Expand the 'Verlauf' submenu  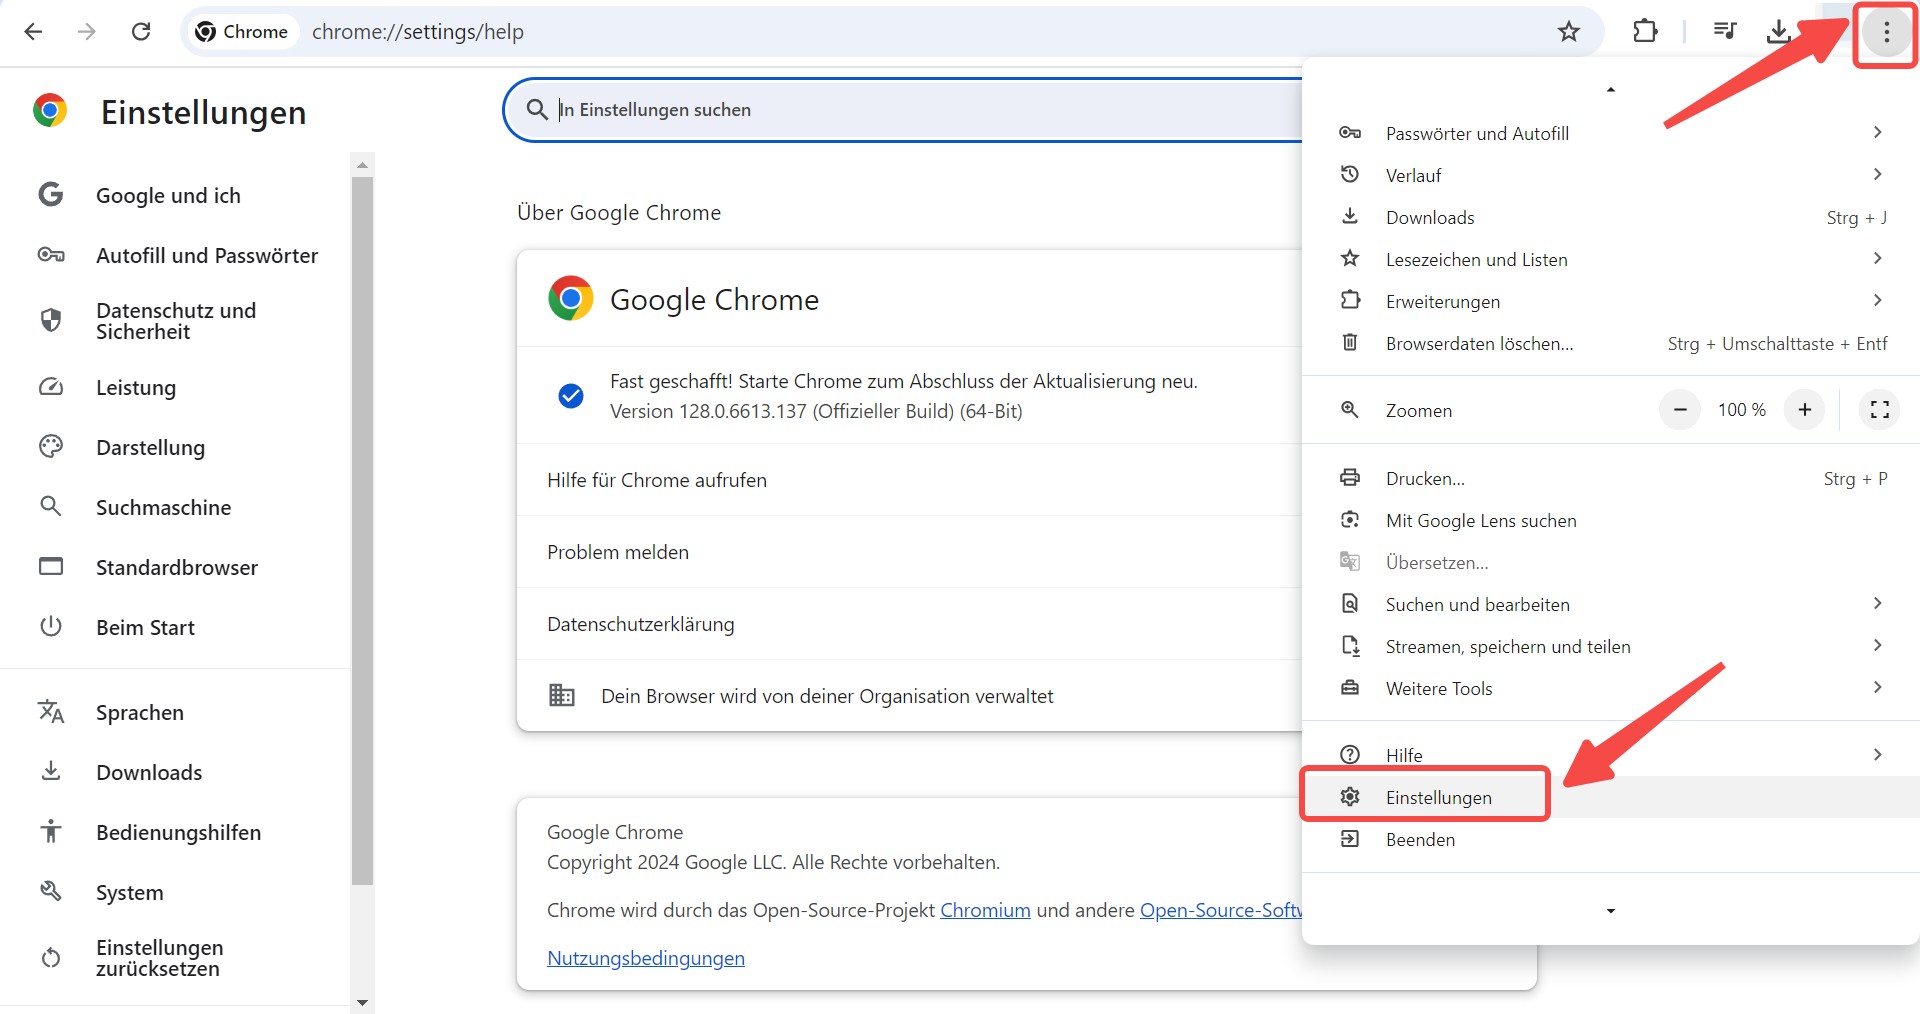[x=1610, y=175]
